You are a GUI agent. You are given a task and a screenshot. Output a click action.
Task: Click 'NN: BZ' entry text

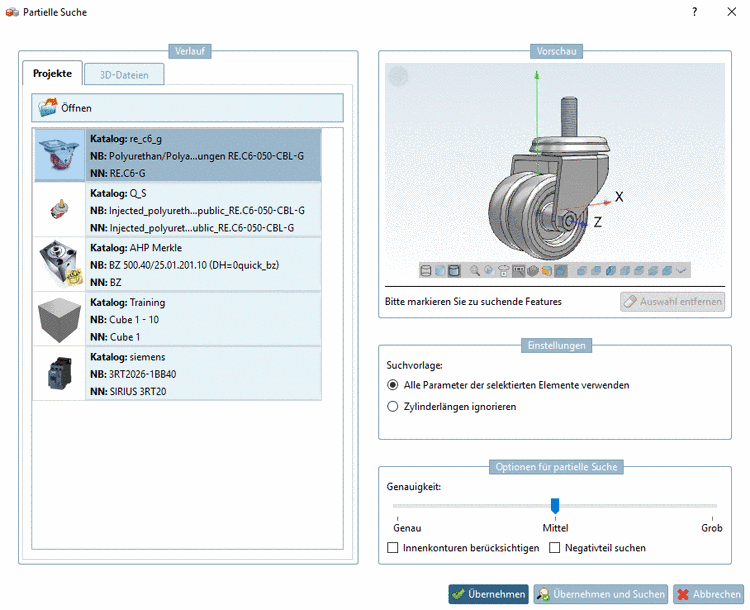click(106, 282)
